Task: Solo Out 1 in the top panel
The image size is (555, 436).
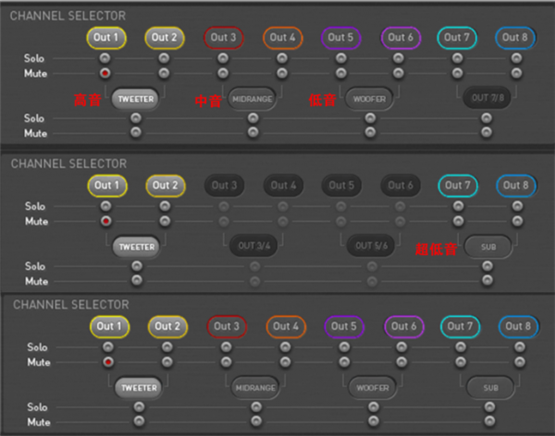Action: click(105, 58)
